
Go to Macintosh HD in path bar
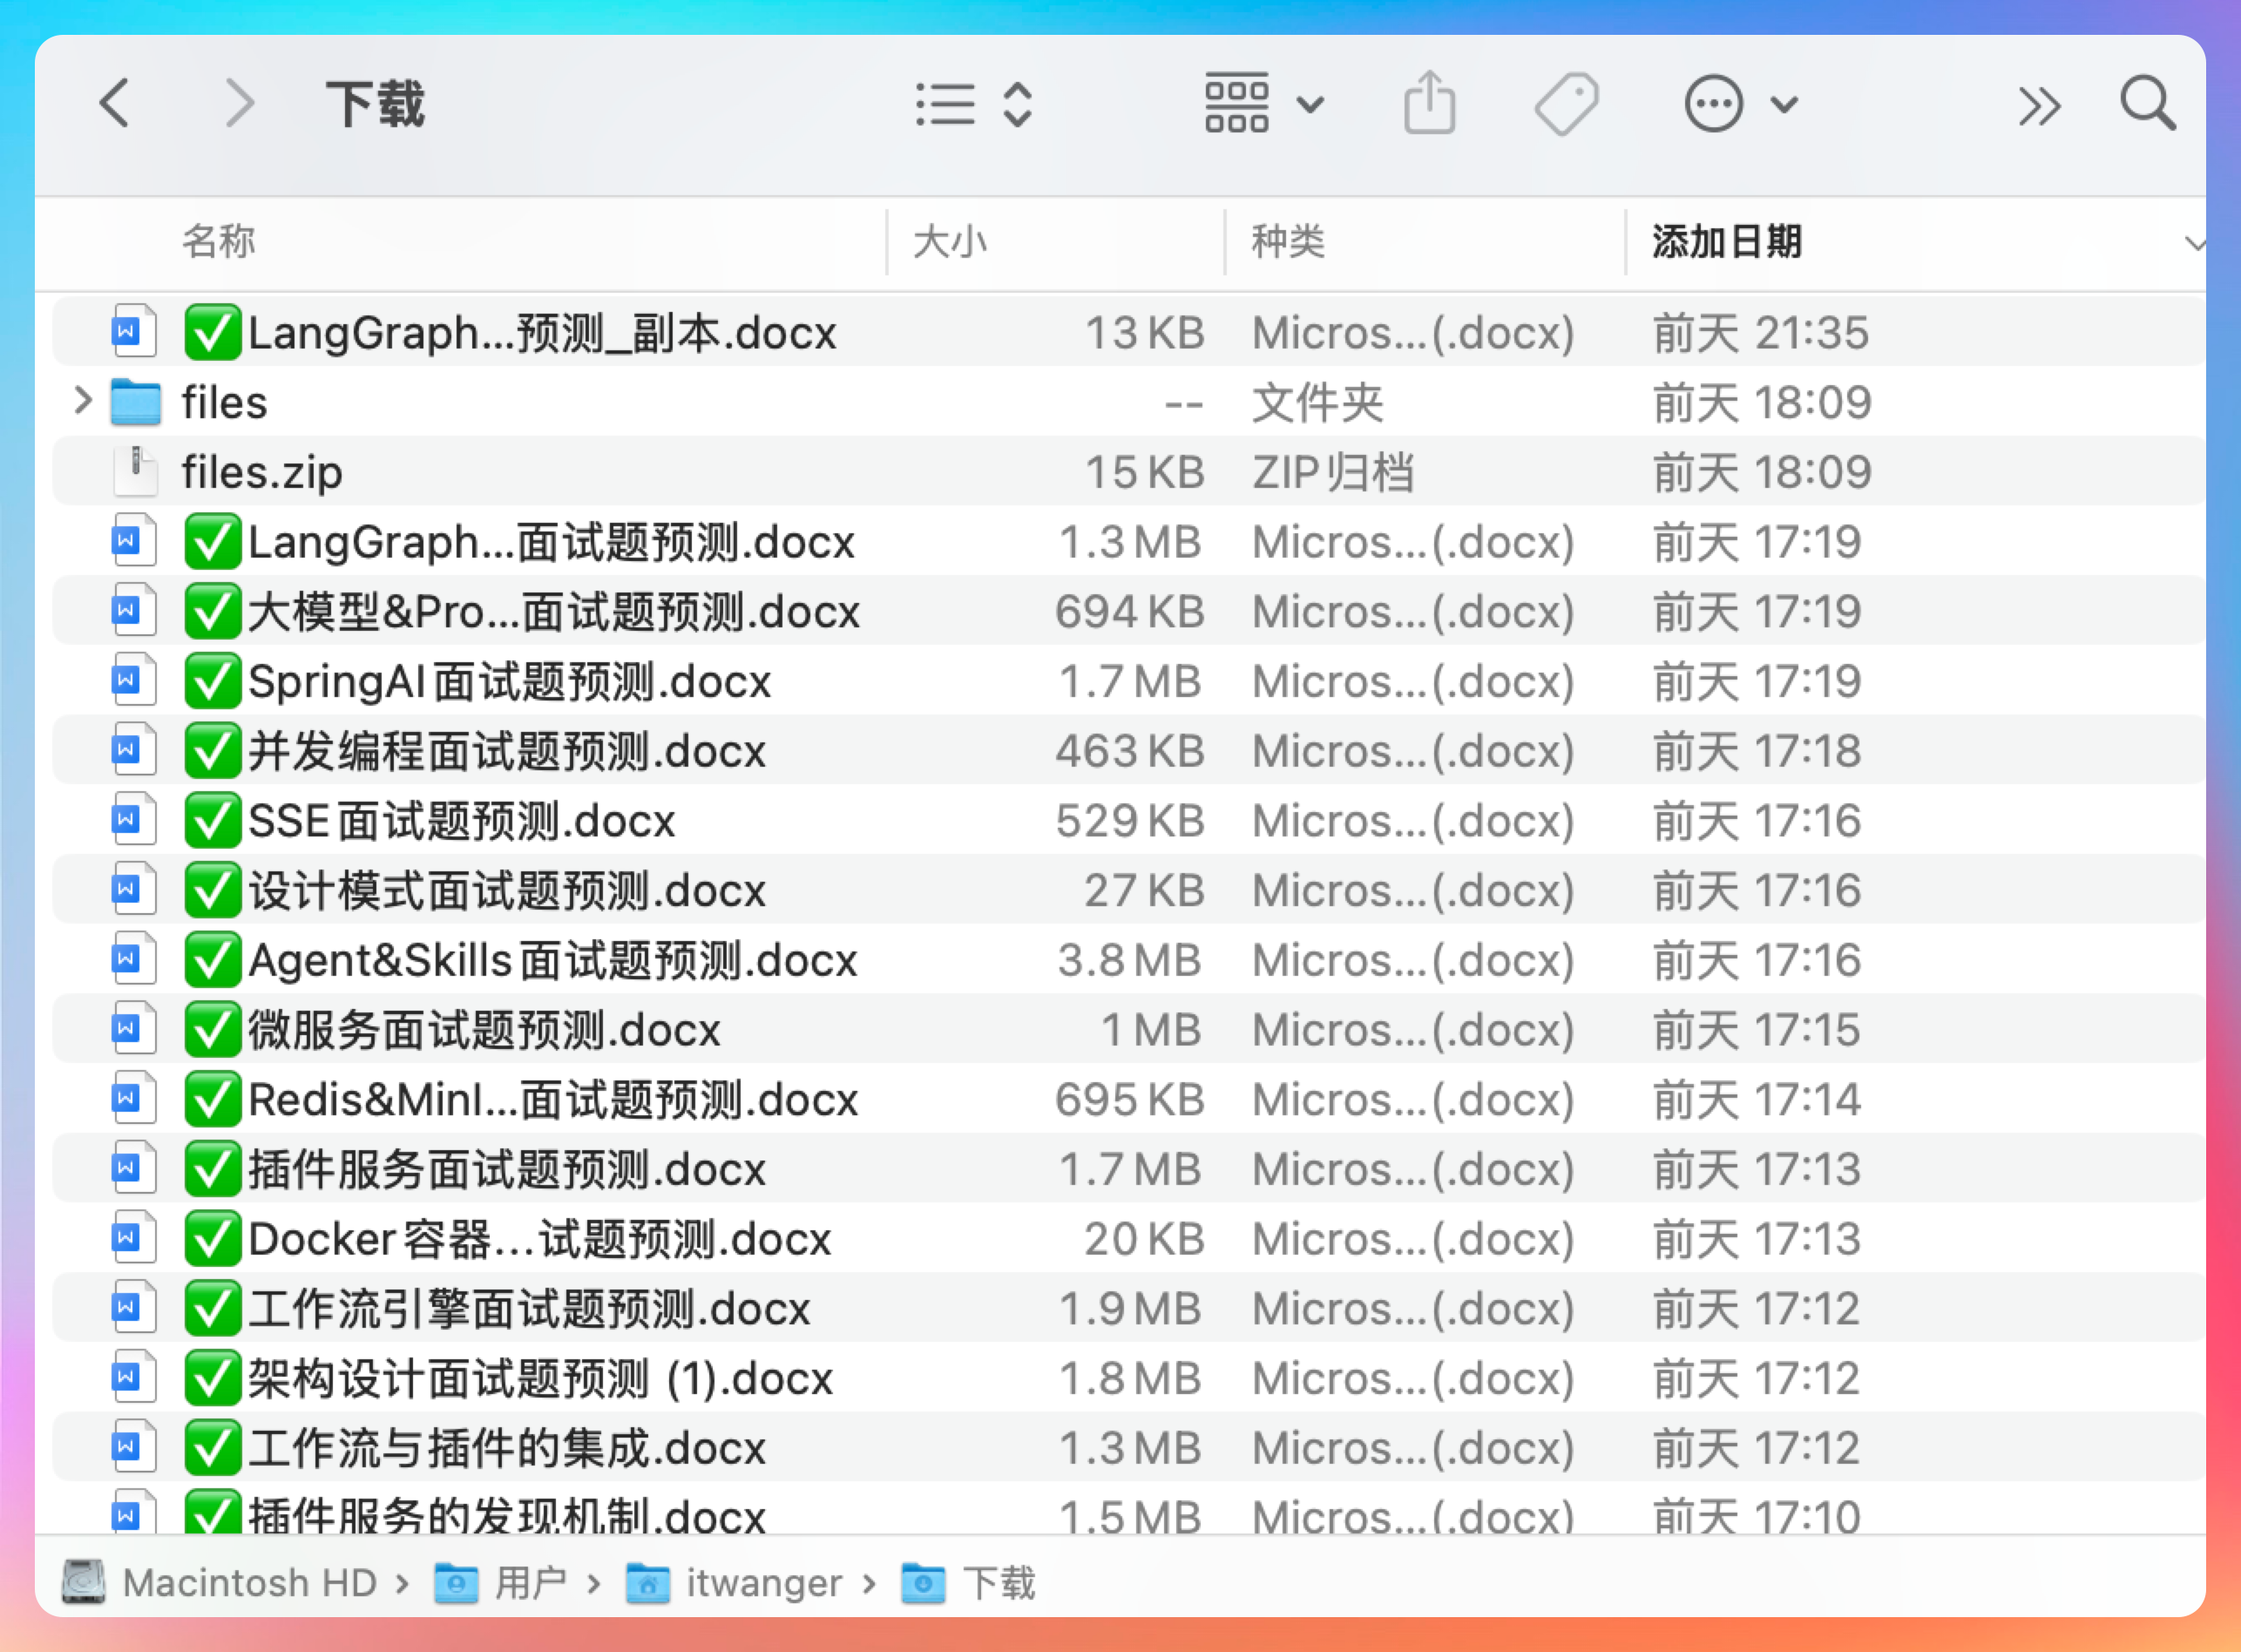click(248, 1583)
